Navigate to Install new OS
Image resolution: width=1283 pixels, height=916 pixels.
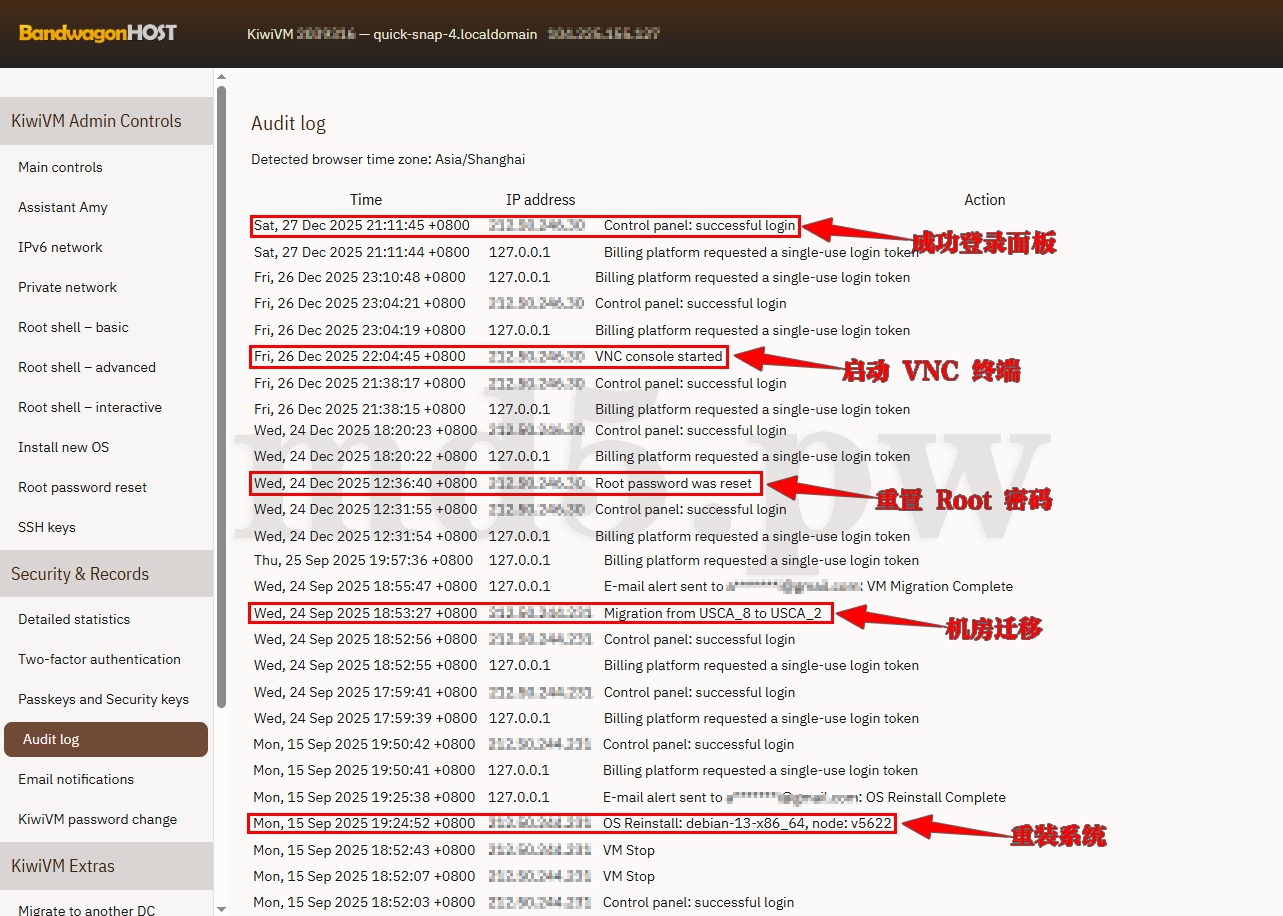[x=64, y=447]
